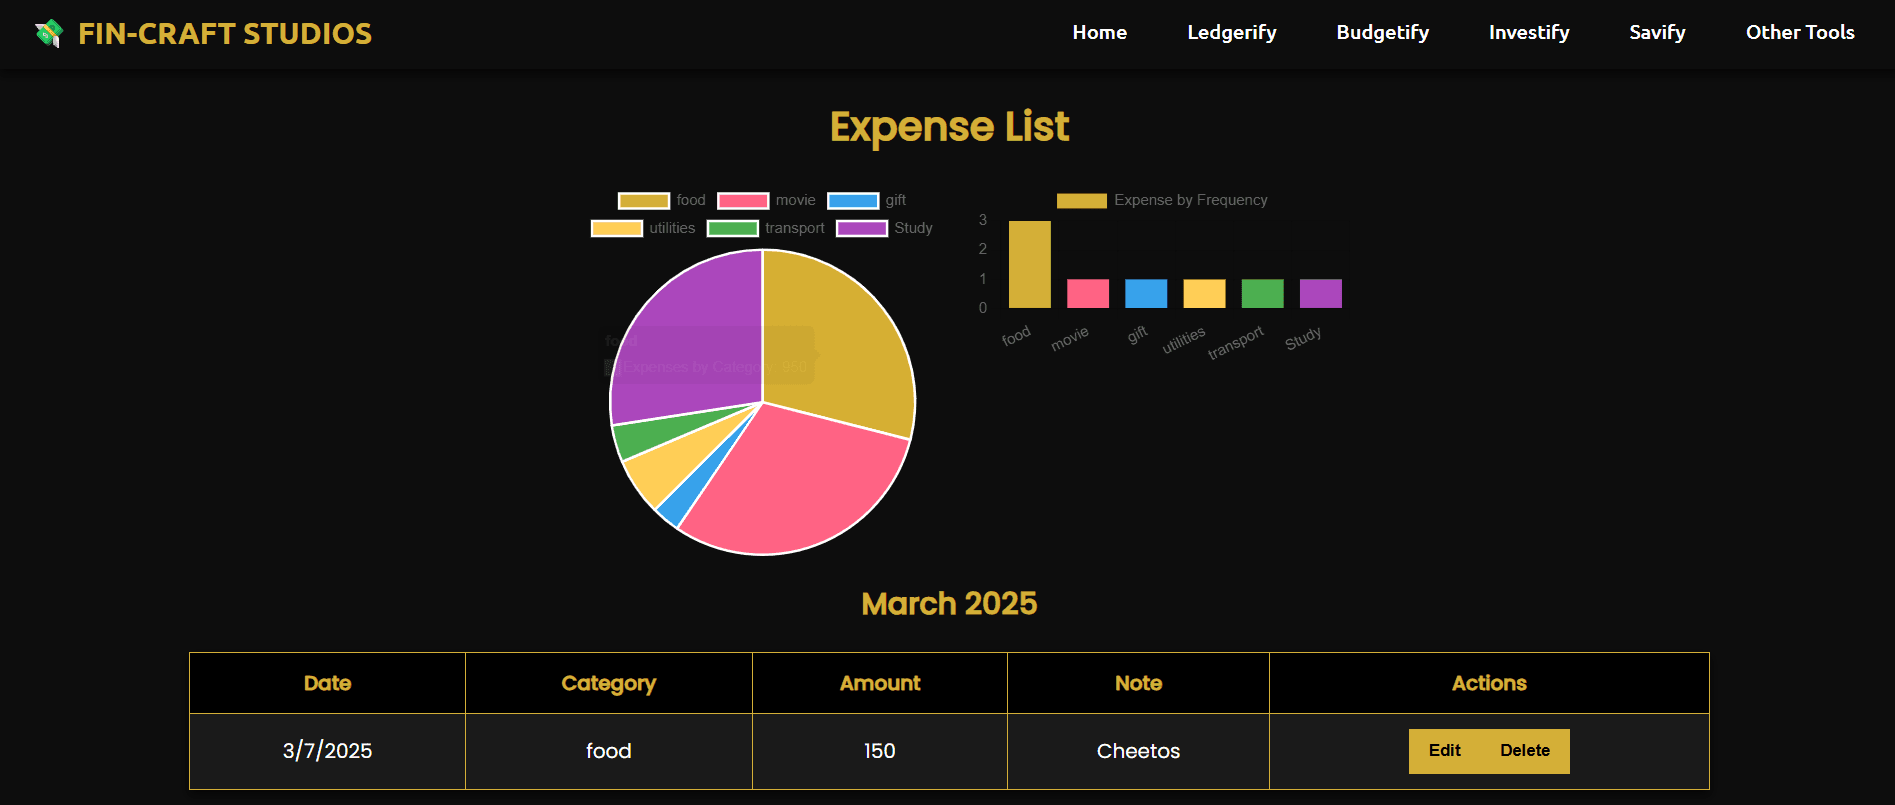Click the pink movie bar
The image size is (1895, 805).
tap(1088, 293)
